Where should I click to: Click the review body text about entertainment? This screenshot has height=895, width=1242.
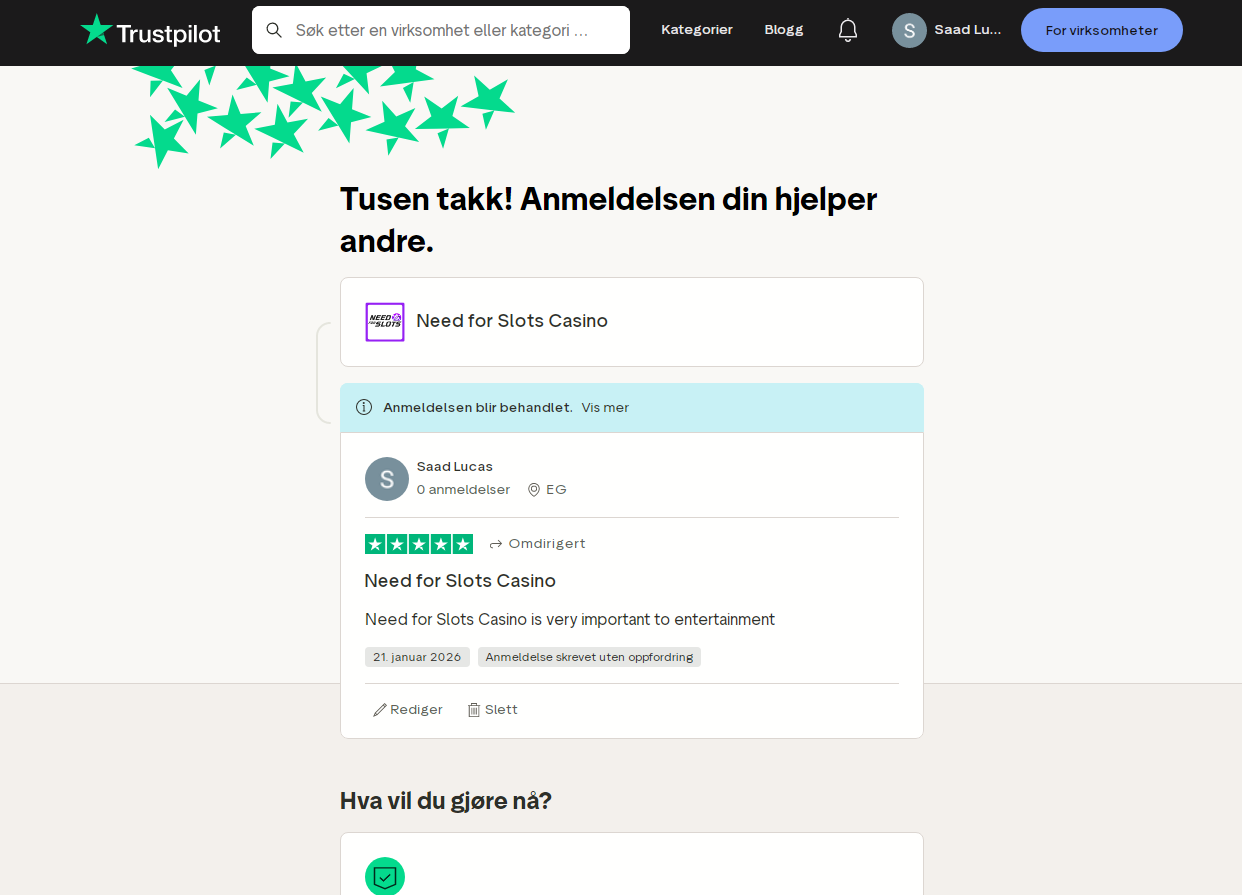(570, 620)
